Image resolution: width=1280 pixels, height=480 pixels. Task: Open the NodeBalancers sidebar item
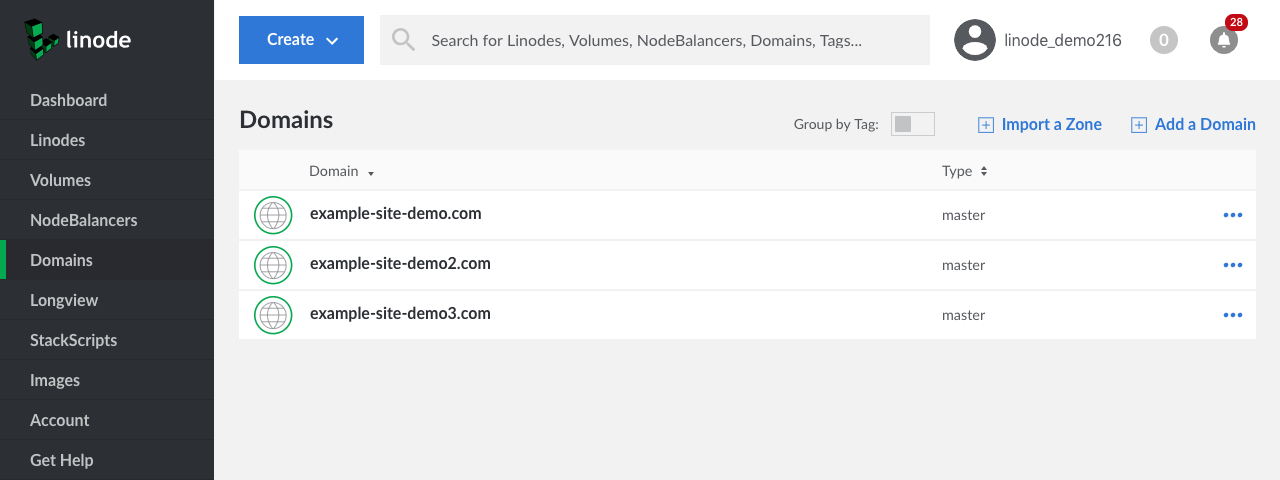tap(83, 220)
